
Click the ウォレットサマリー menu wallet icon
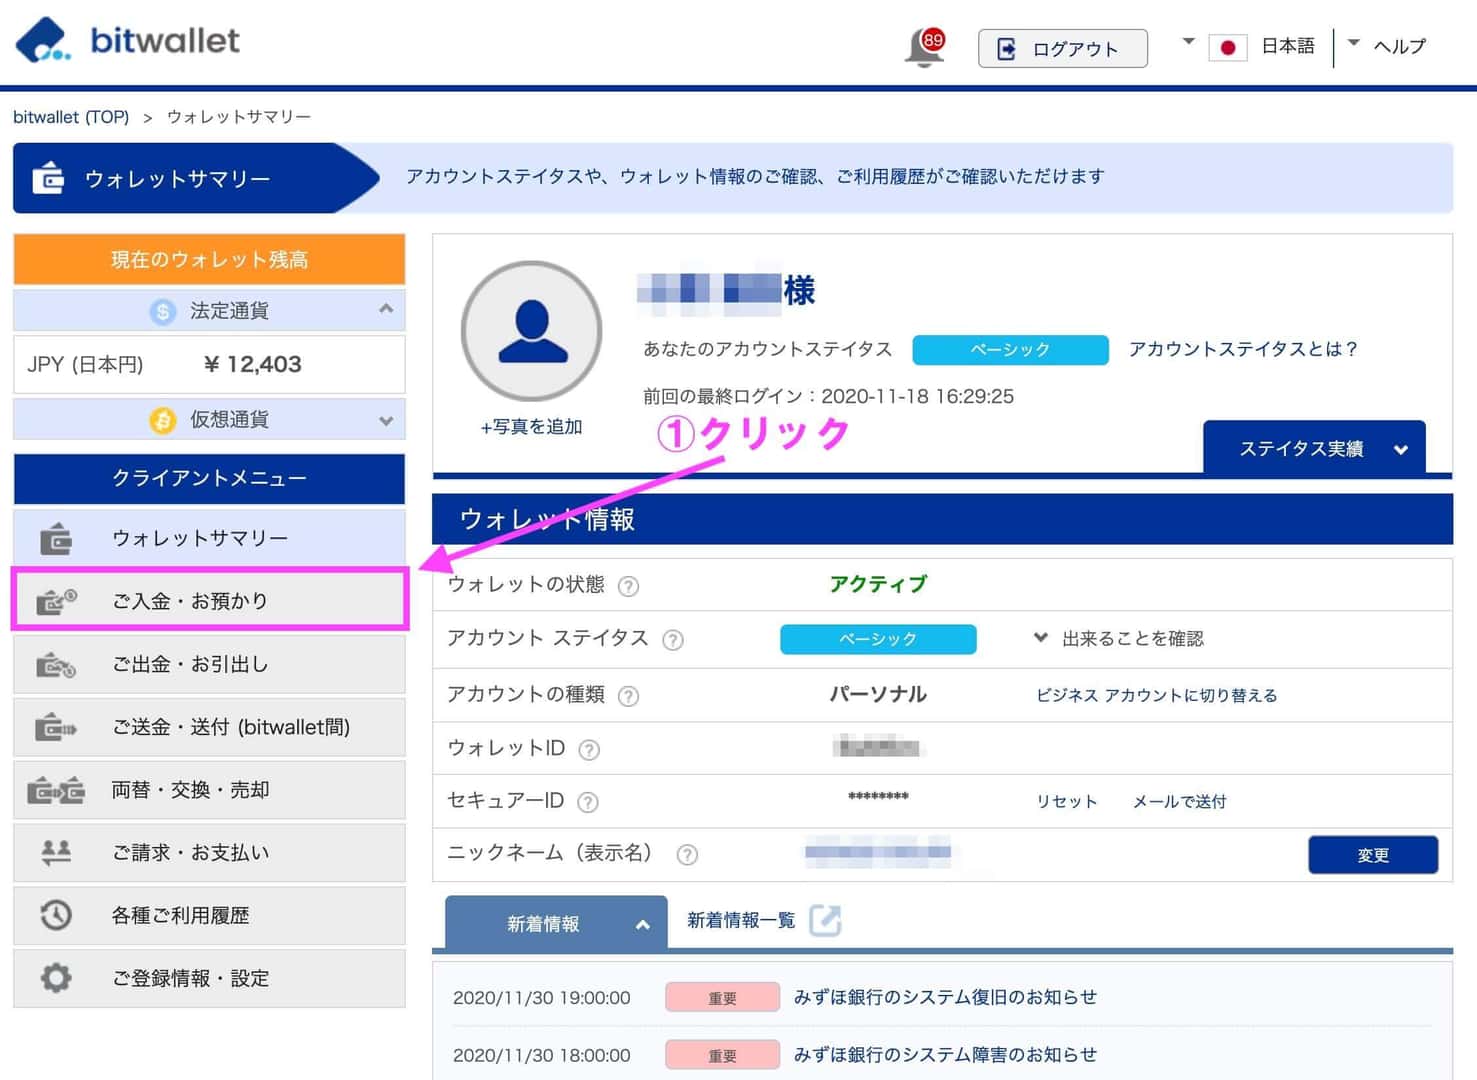tap(56, 539)
